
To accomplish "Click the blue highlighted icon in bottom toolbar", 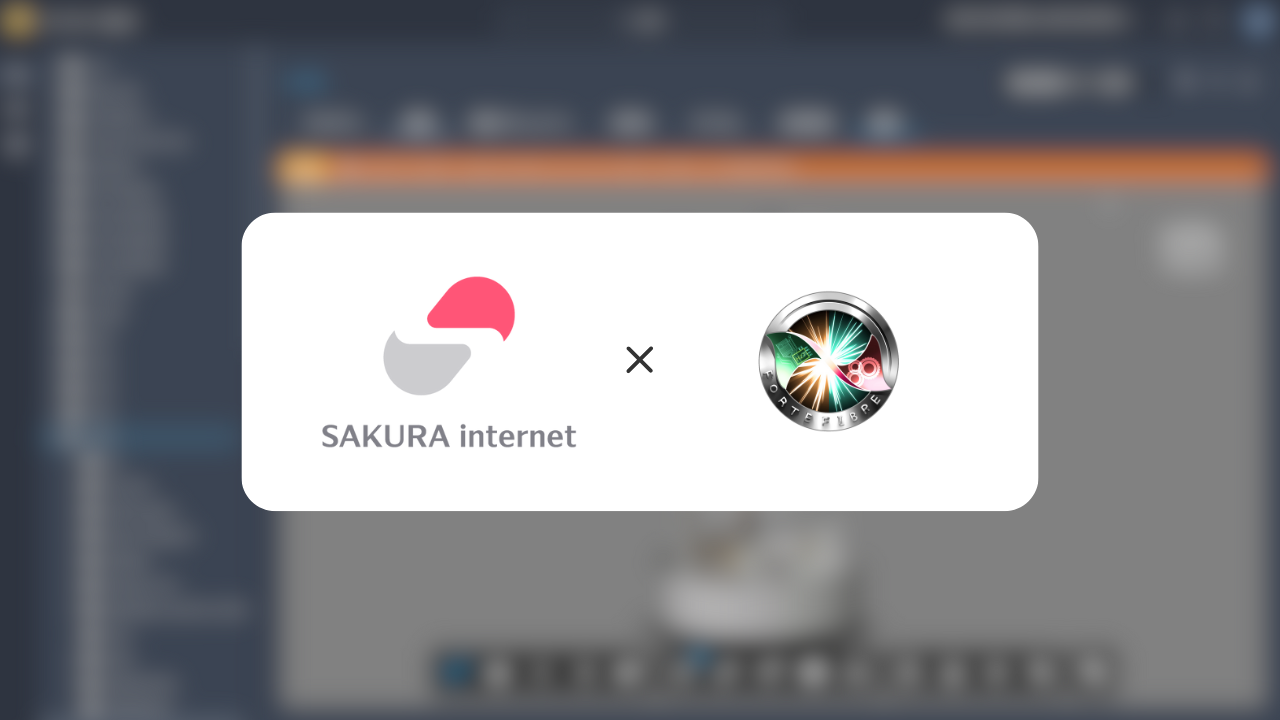I will click(x=456, y=672).
